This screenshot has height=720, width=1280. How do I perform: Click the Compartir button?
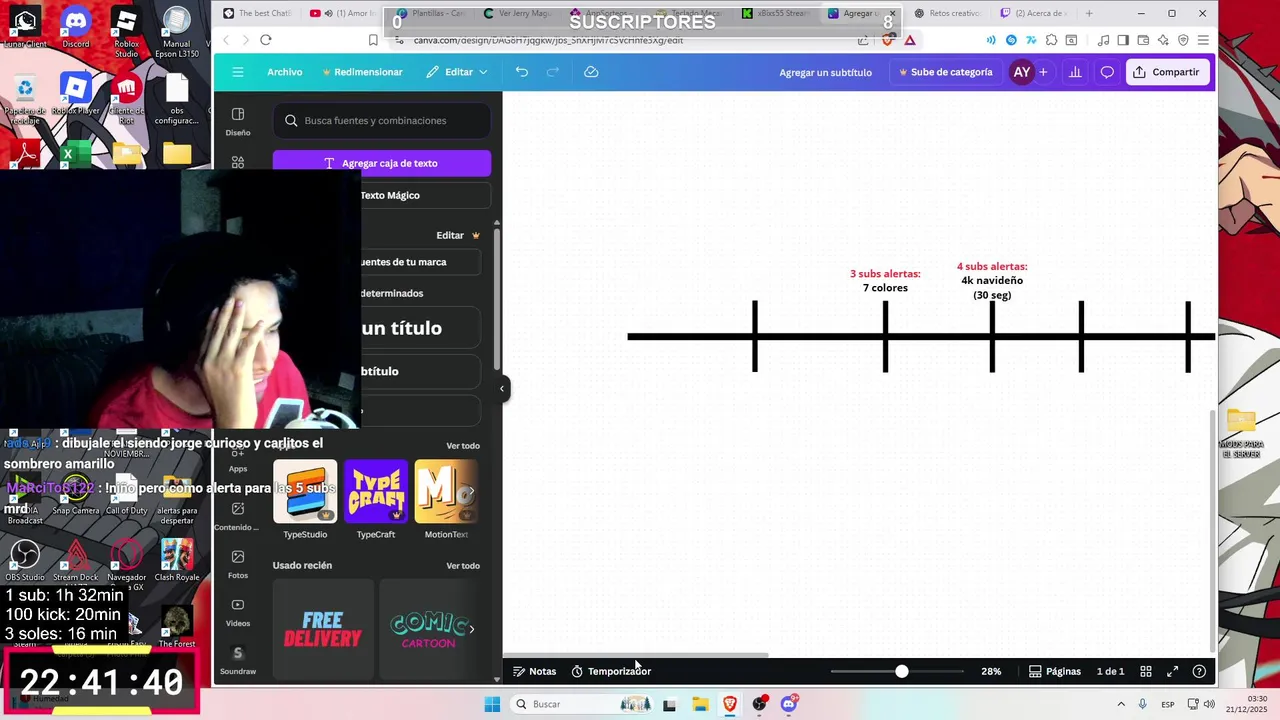(x=1167, y=72)
